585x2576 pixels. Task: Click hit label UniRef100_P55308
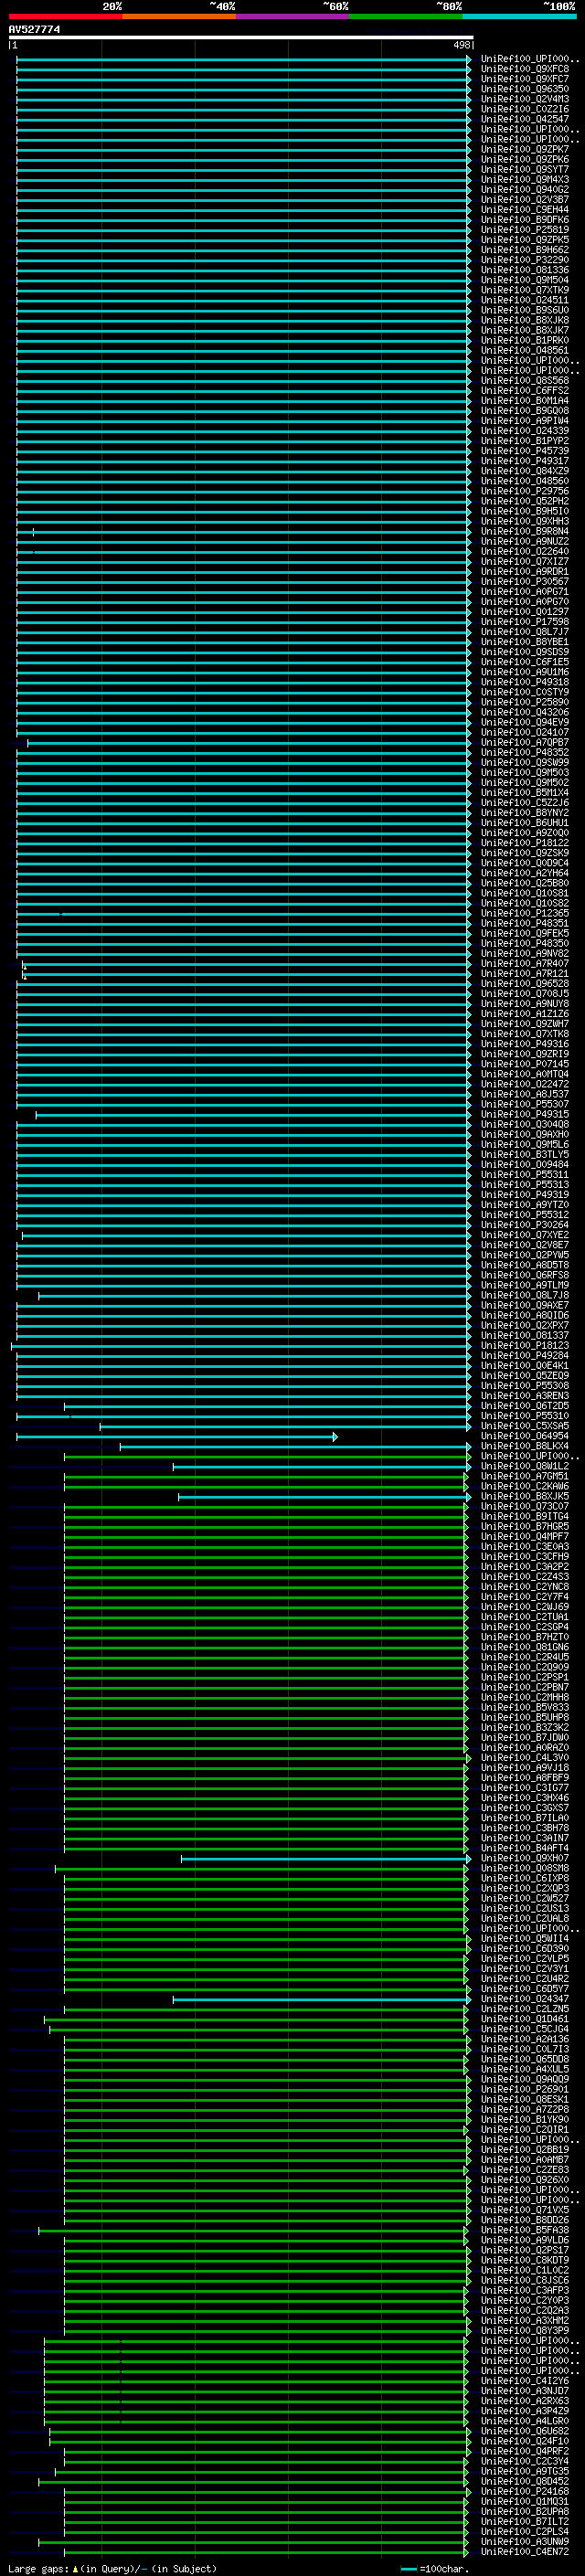[x=525, y=1386]
